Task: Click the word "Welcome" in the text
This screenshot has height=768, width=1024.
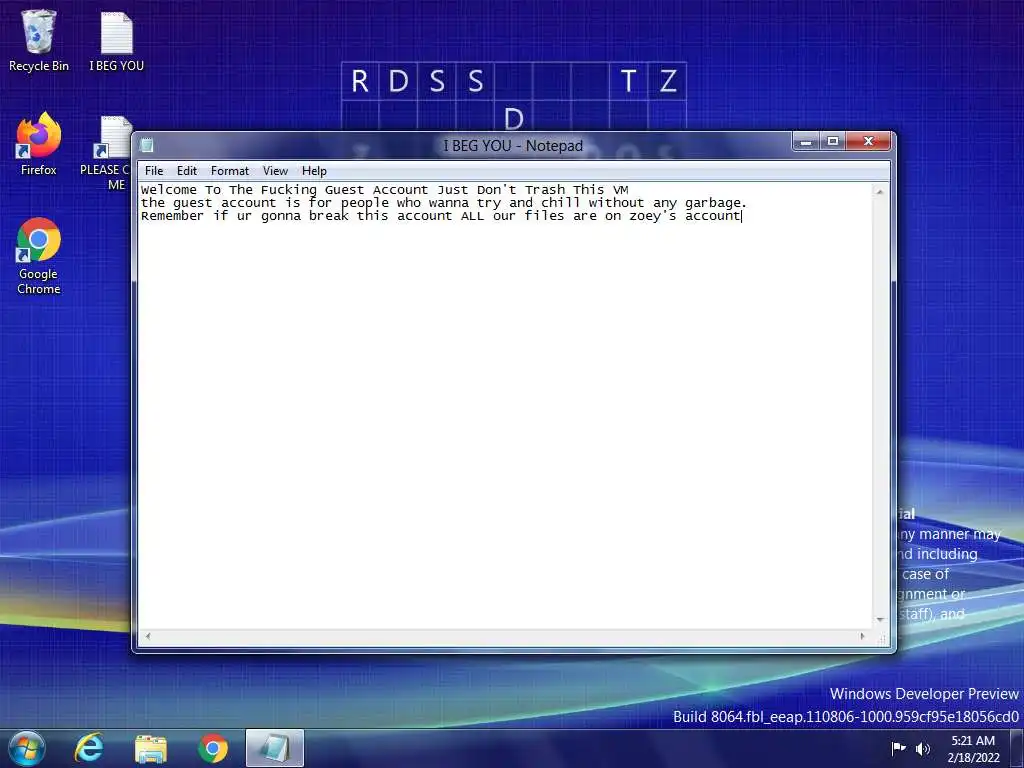Action: coord(168,190)
